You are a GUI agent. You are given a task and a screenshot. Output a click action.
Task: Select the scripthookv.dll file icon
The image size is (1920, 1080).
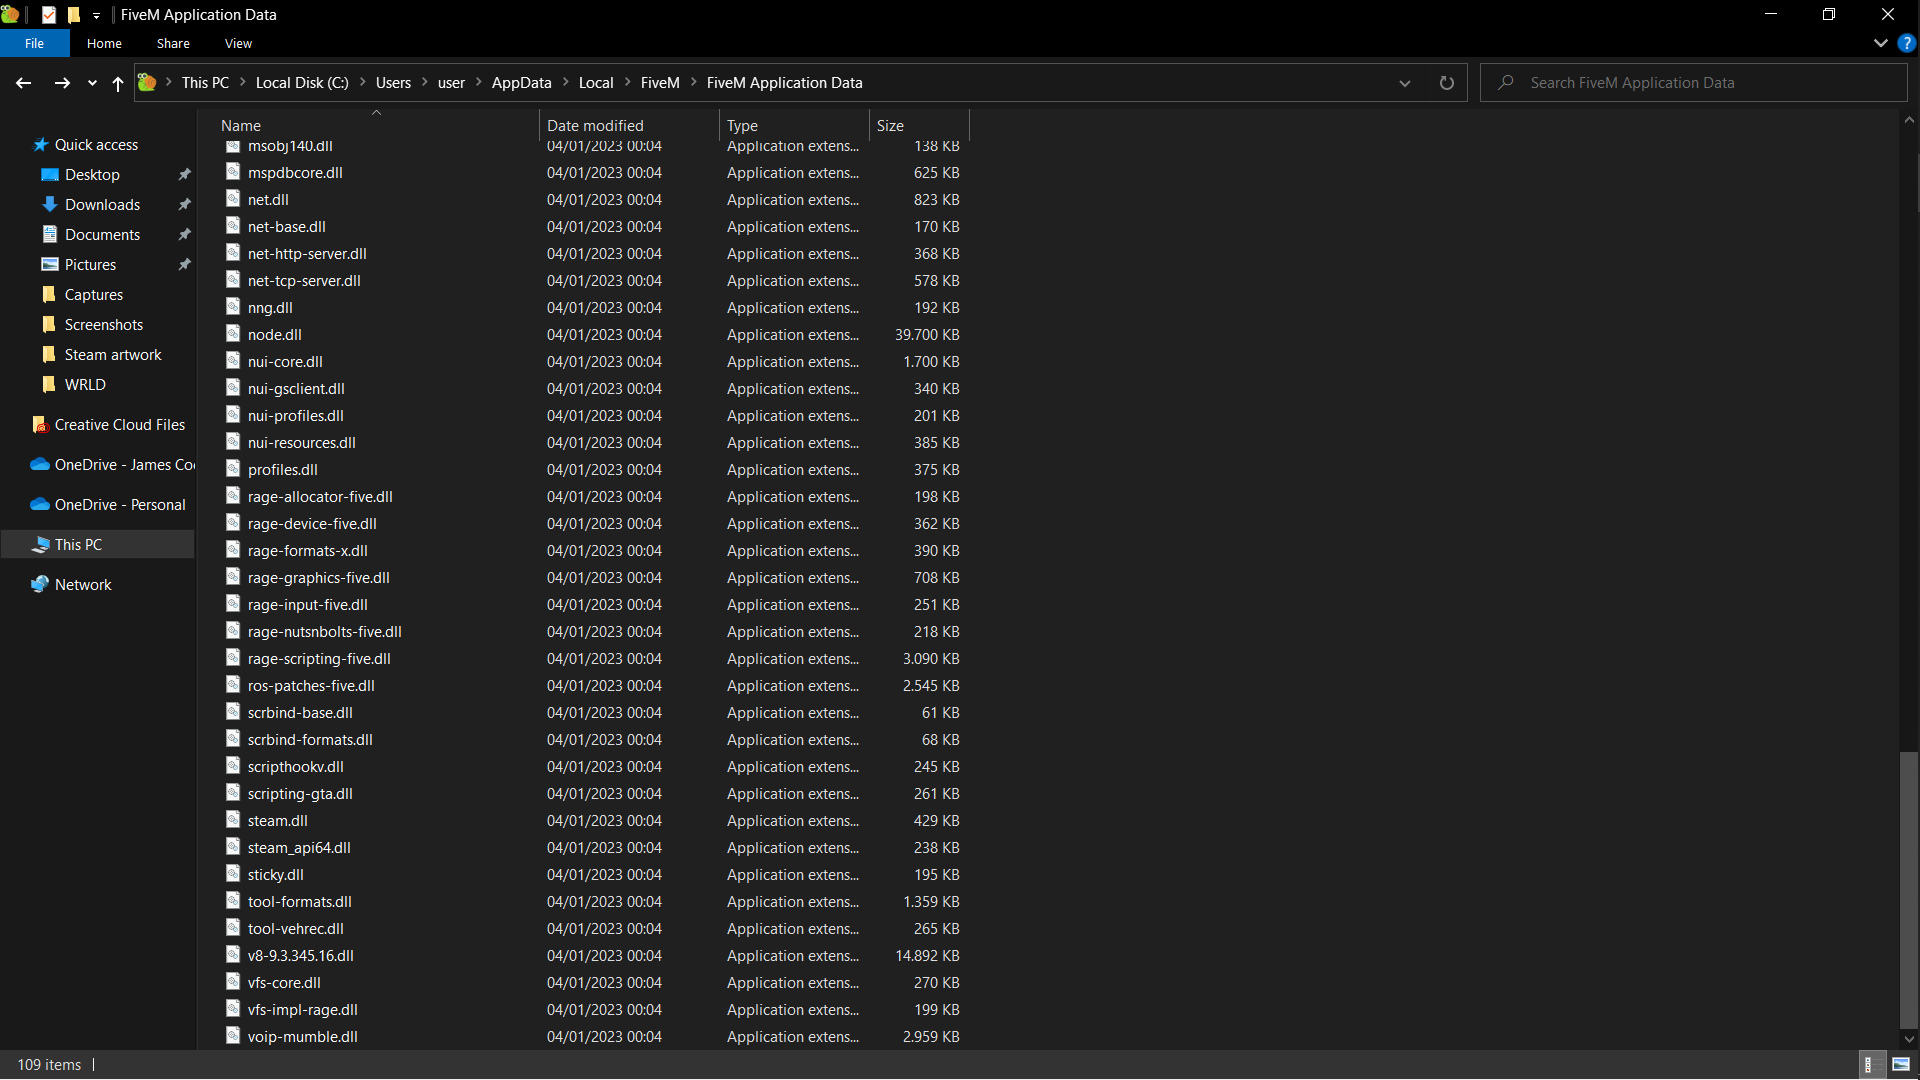click(233, 766)
